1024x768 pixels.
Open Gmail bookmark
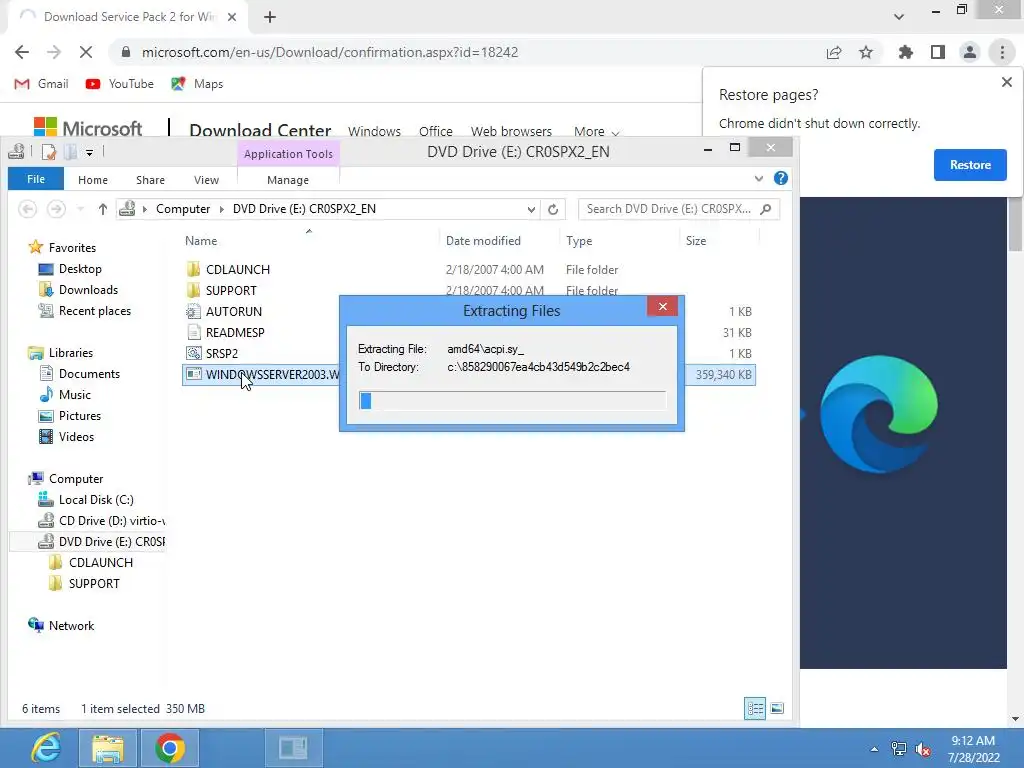(x=41, y=84)
